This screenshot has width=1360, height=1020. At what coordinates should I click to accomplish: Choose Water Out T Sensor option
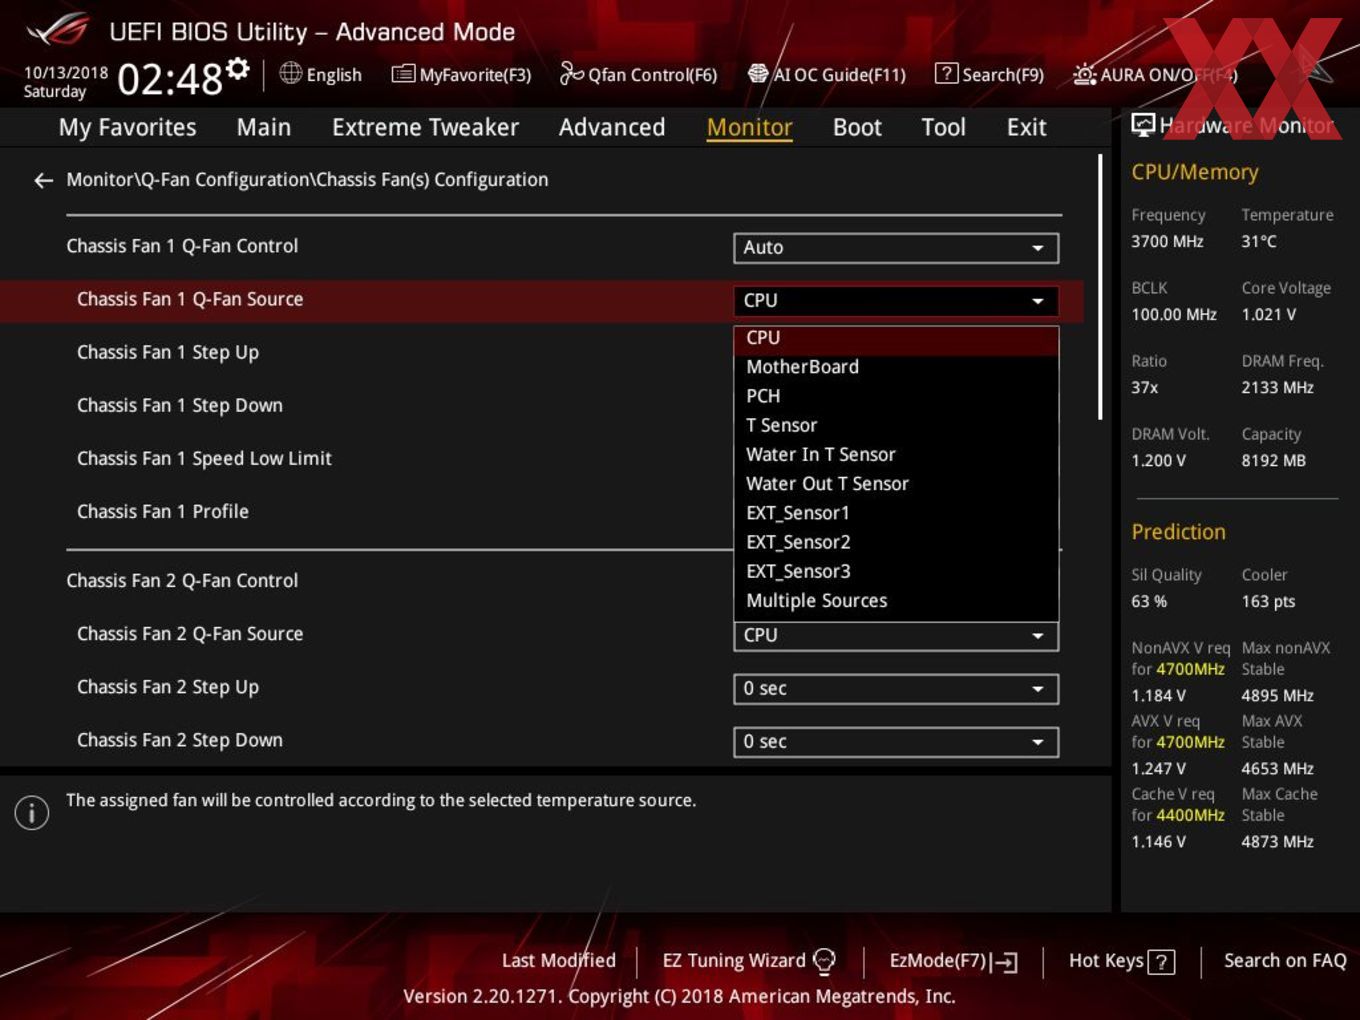pos(896,483)
